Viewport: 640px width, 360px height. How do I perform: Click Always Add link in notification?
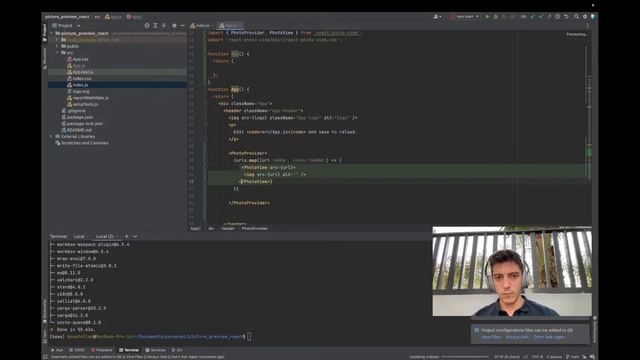[517, 337]
